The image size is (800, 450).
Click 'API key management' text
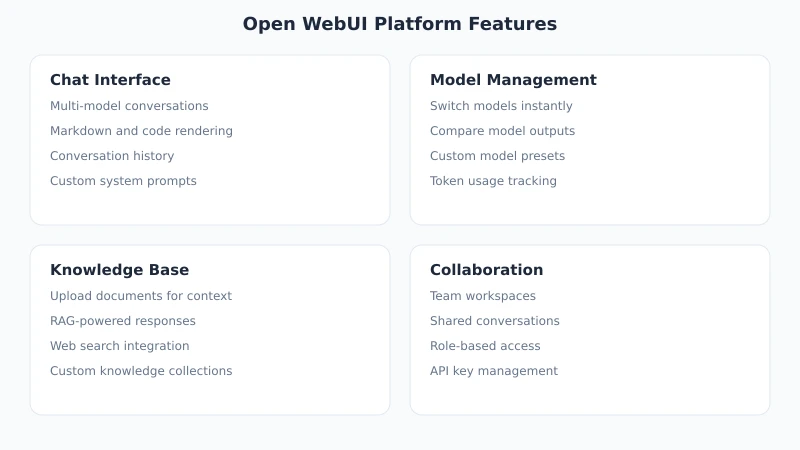click(x=494, y=371)
